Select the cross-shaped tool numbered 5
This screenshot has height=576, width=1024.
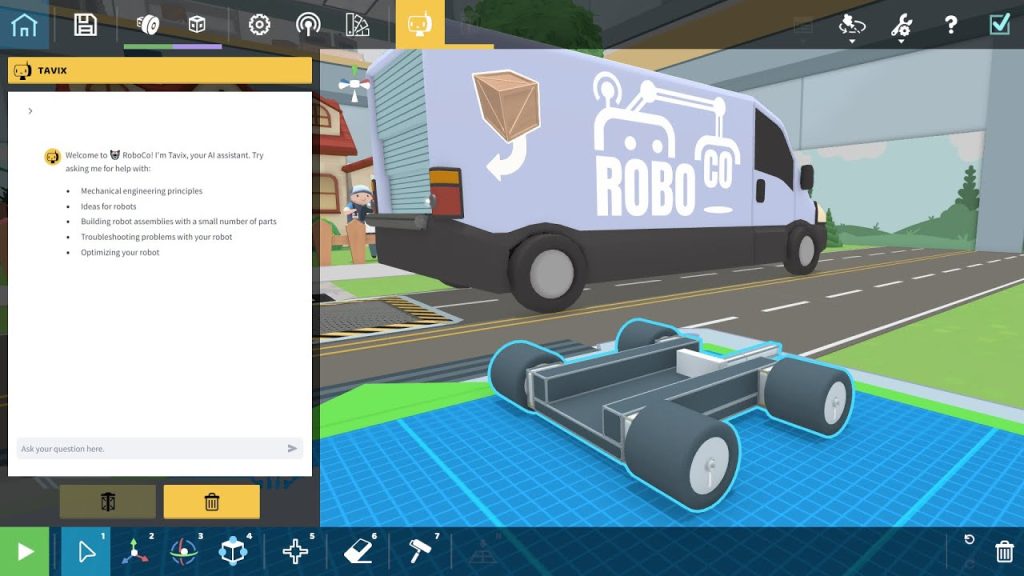295,552
